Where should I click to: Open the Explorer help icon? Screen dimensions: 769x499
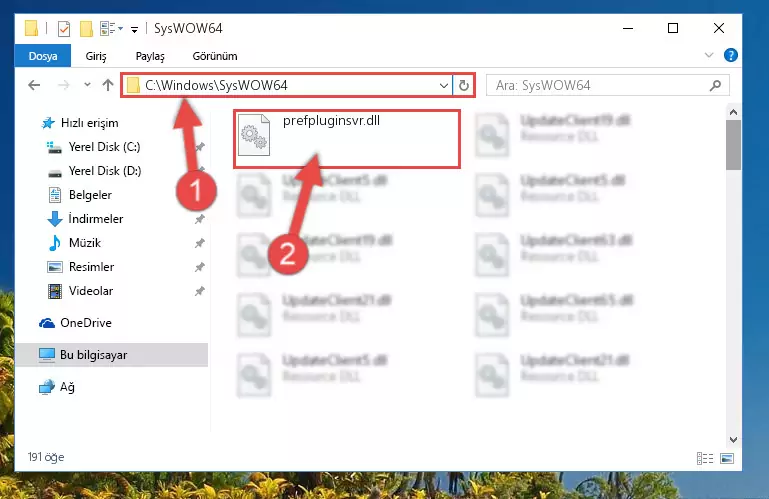tap(730, 55)
